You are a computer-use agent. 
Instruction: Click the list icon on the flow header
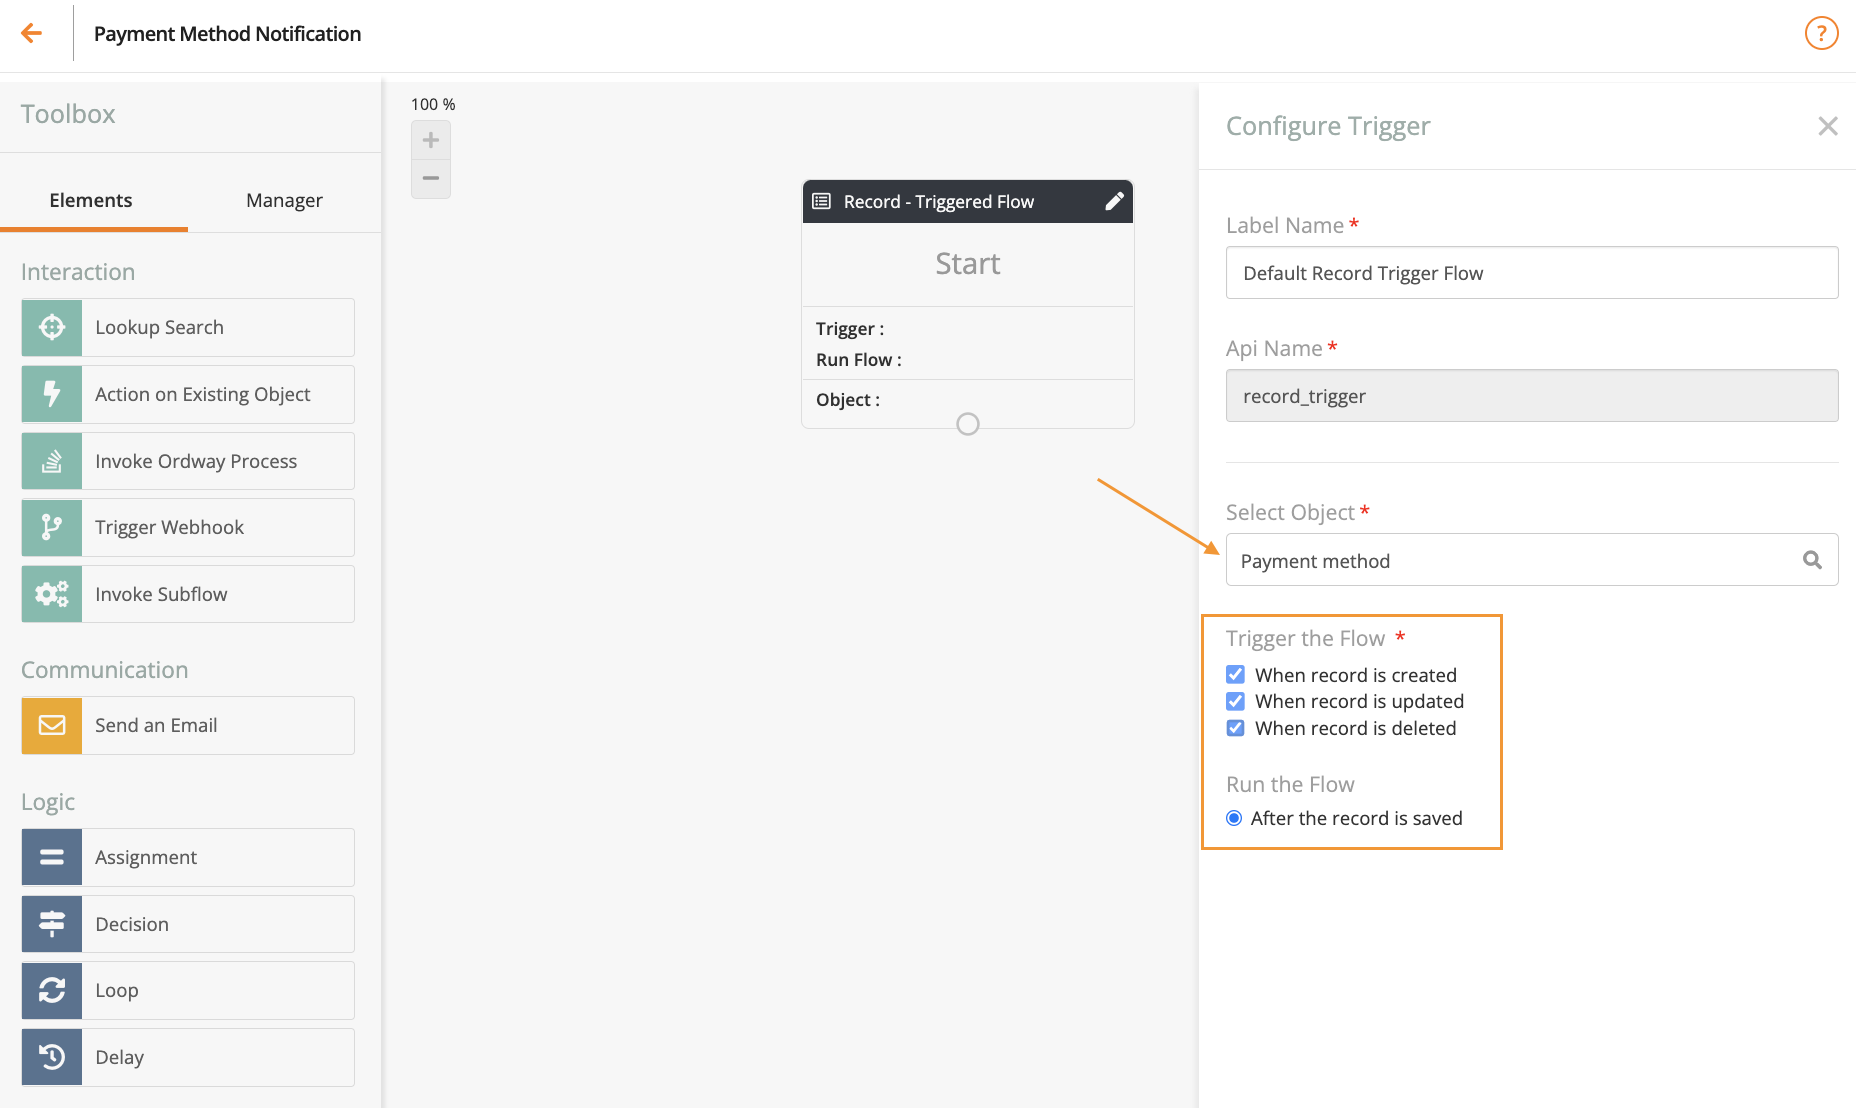point(821,201)
